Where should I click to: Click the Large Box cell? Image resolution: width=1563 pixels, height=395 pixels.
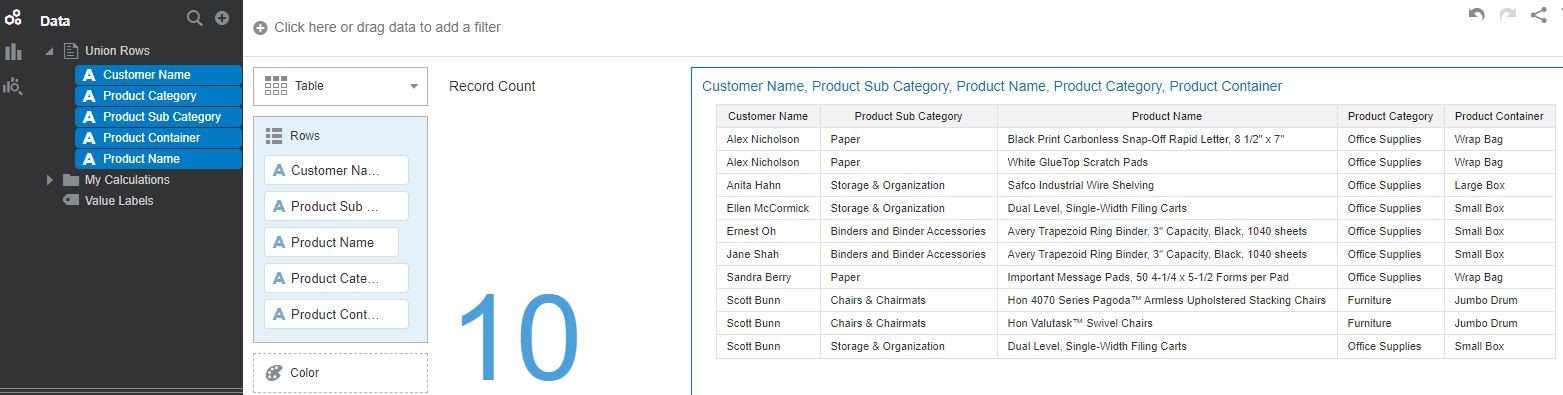click(x=1499, y=185)
